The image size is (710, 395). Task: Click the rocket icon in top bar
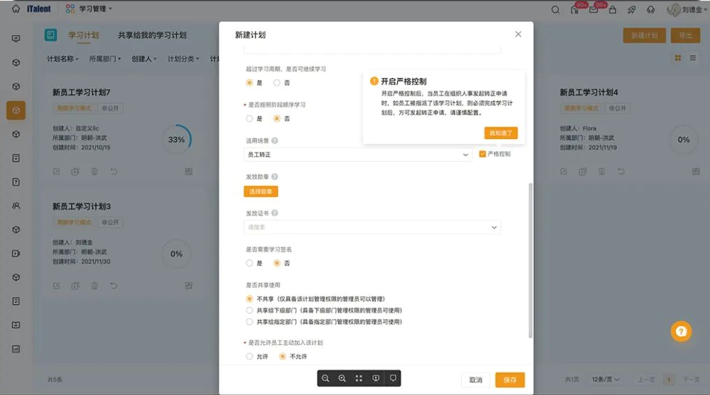coord(631,10)
